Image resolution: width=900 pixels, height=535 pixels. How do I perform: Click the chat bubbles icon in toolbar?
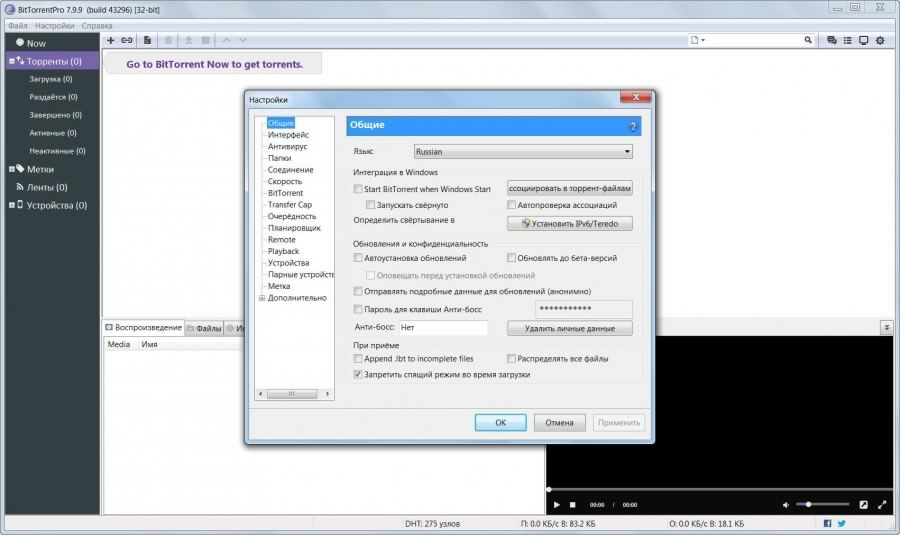coord(831,41)
